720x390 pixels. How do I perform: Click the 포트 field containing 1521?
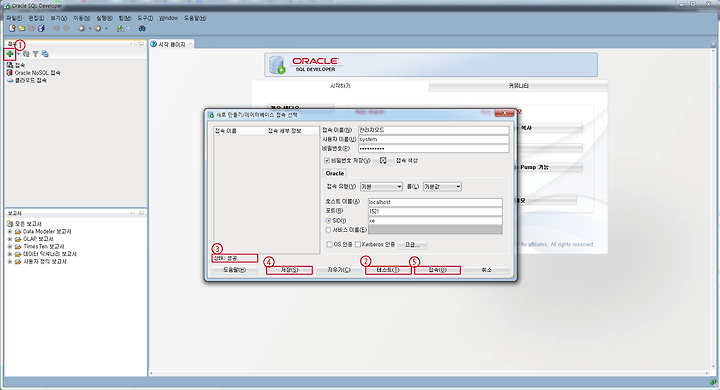(x=435, y=211)
